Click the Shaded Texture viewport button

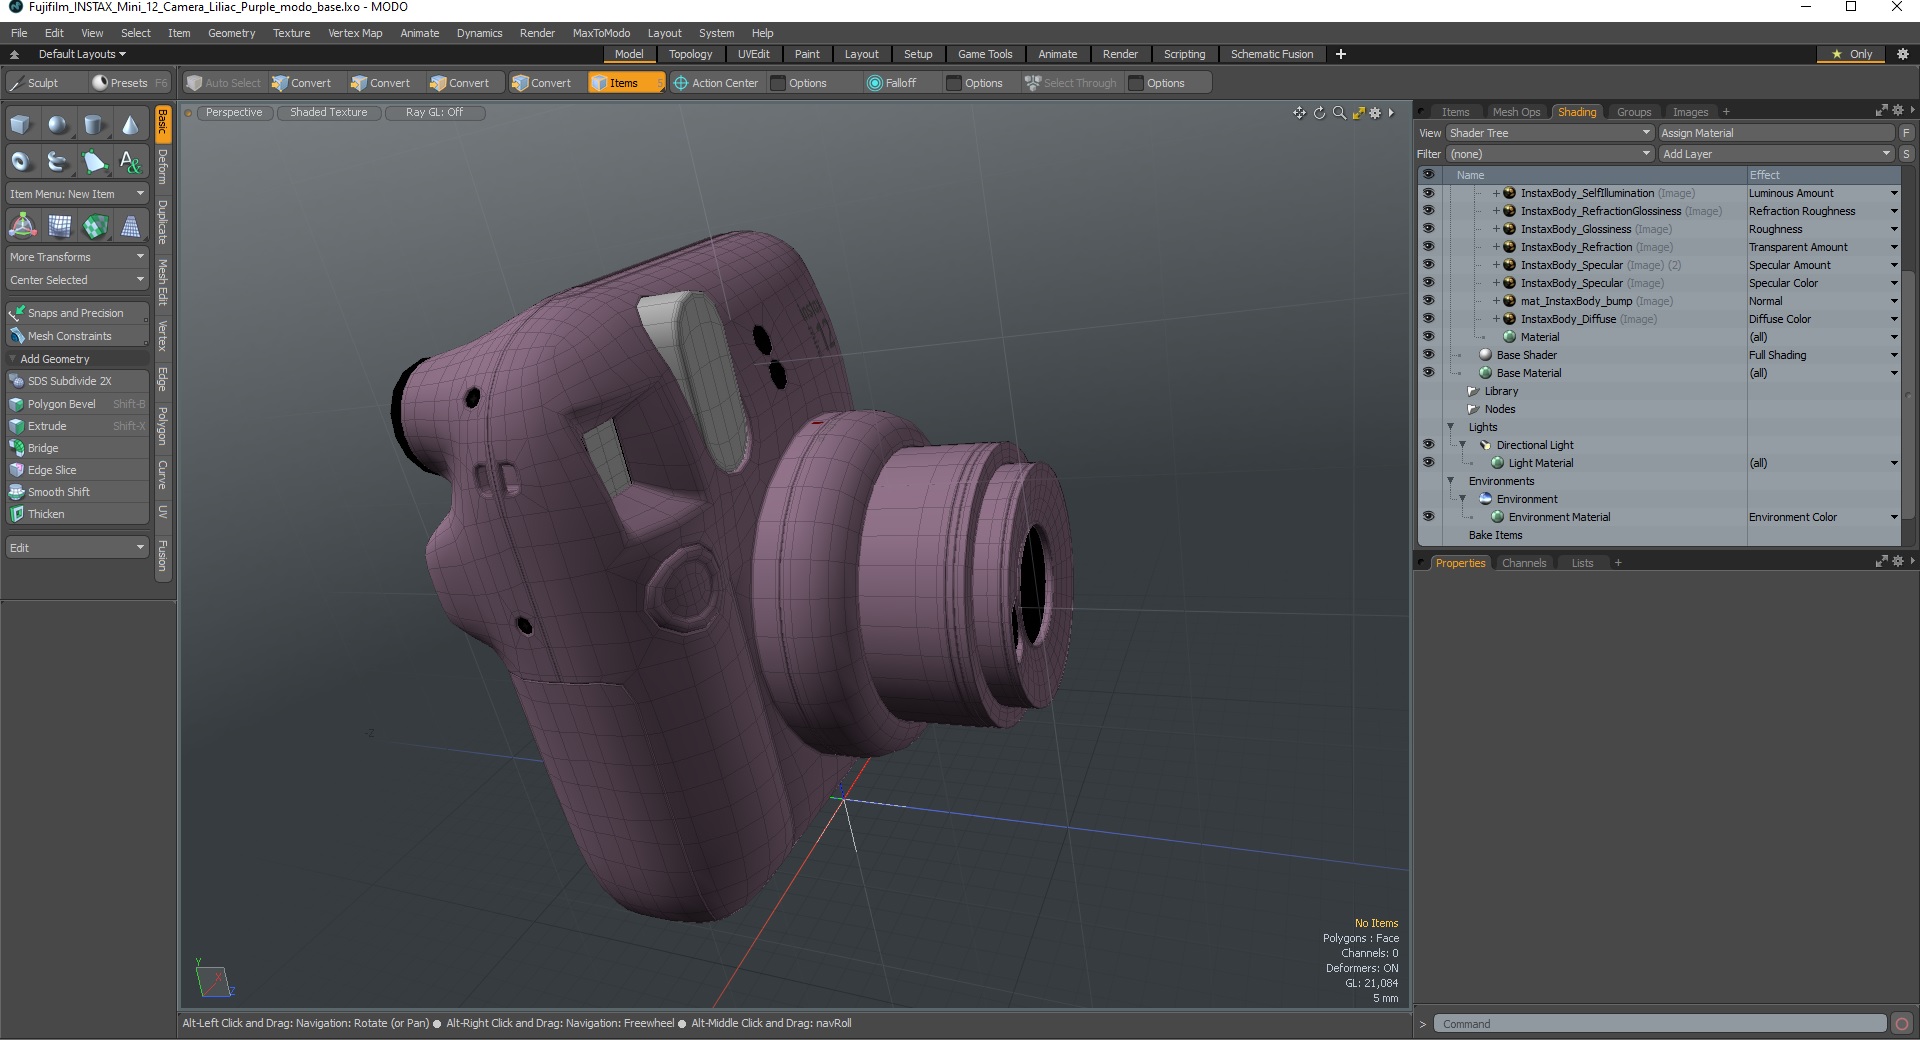(329, 112)
